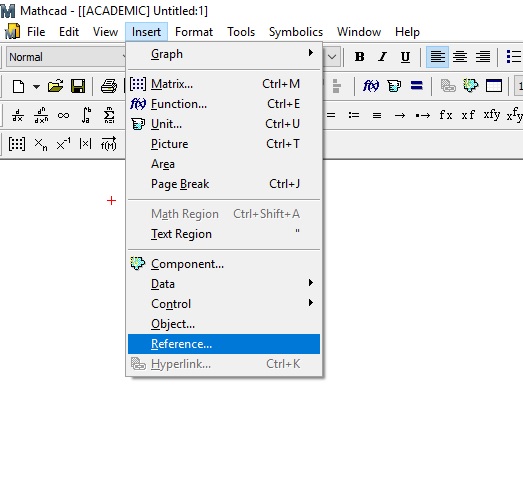Toggle Align Left
Viewport: 523px width, 495px height.
[437, 57]
